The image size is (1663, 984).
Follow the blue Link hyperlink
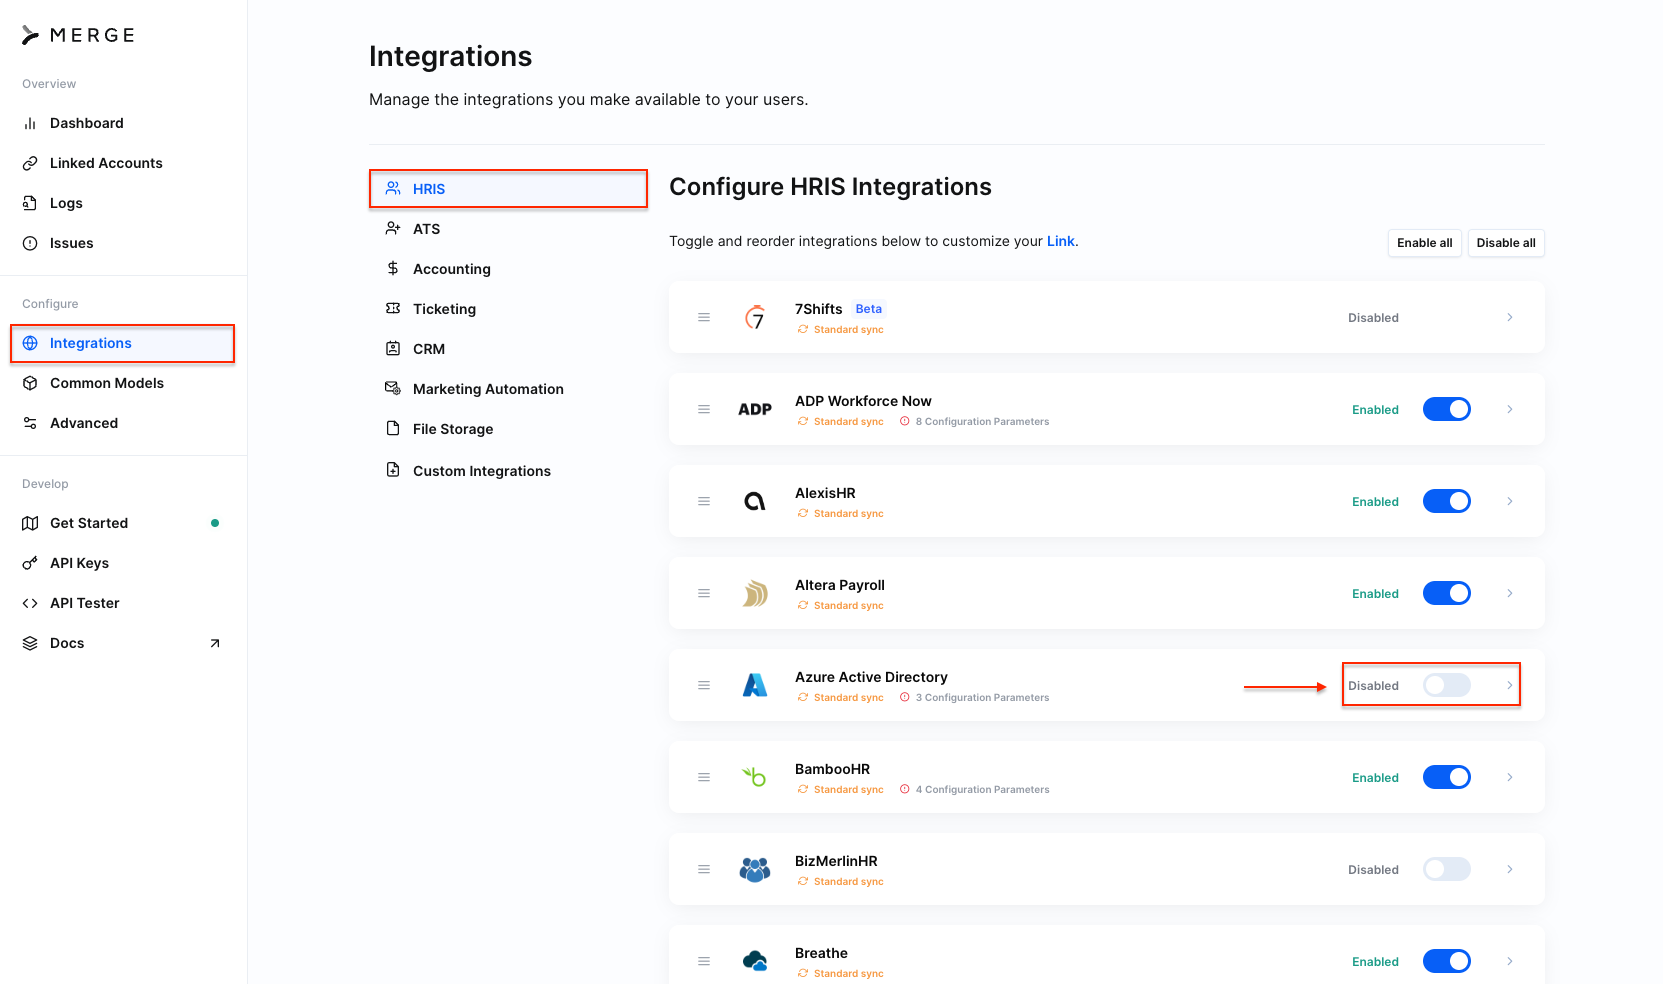[x=1060, y=241]
